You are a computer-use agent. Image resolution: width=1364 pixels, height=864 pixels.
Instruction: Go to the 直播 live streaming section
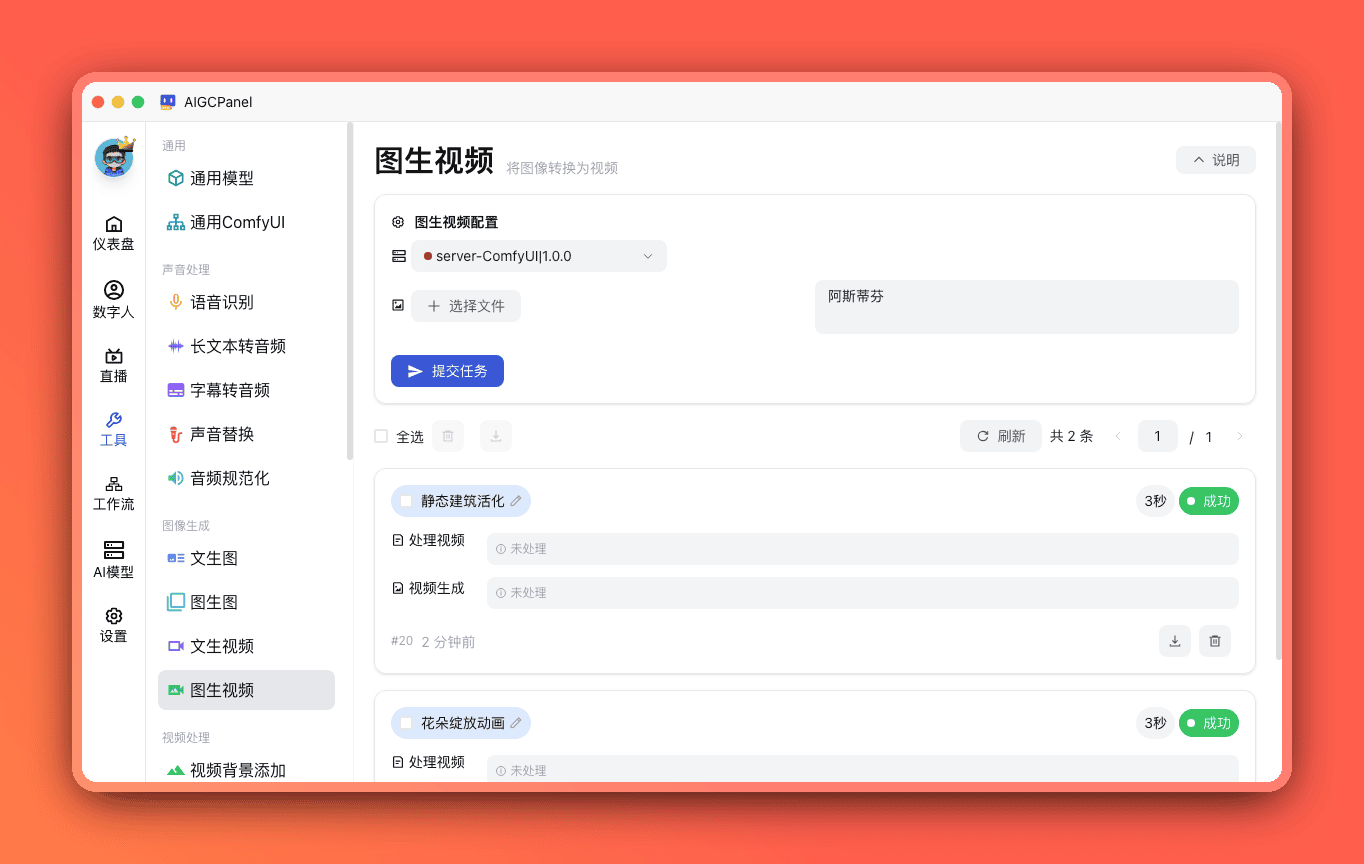(114, 366)
